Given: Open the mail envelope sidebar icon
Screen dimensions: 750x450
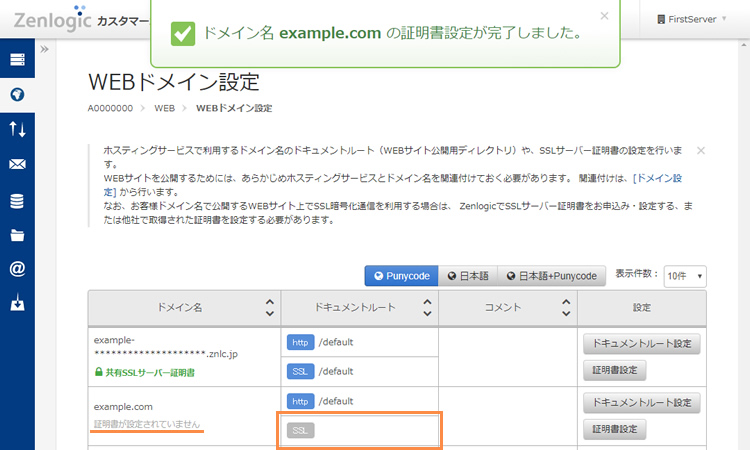Looking at the screenshot, I should click(x=17, y=165).
